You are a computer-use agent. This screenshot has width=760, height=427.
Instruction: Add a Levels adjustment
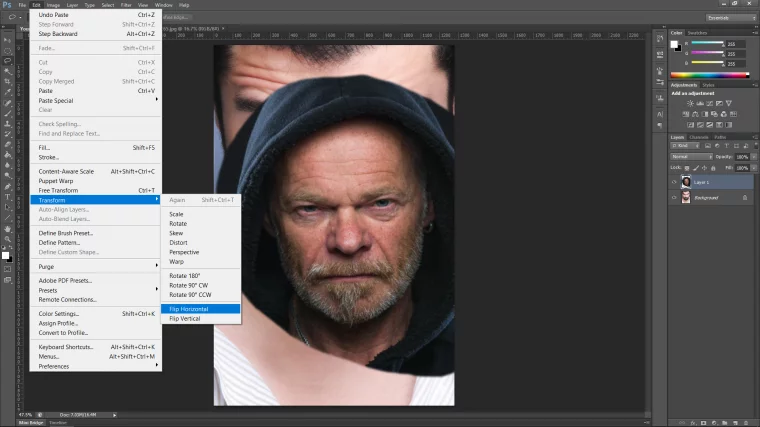pyautogui.click(x=700, y=103)
